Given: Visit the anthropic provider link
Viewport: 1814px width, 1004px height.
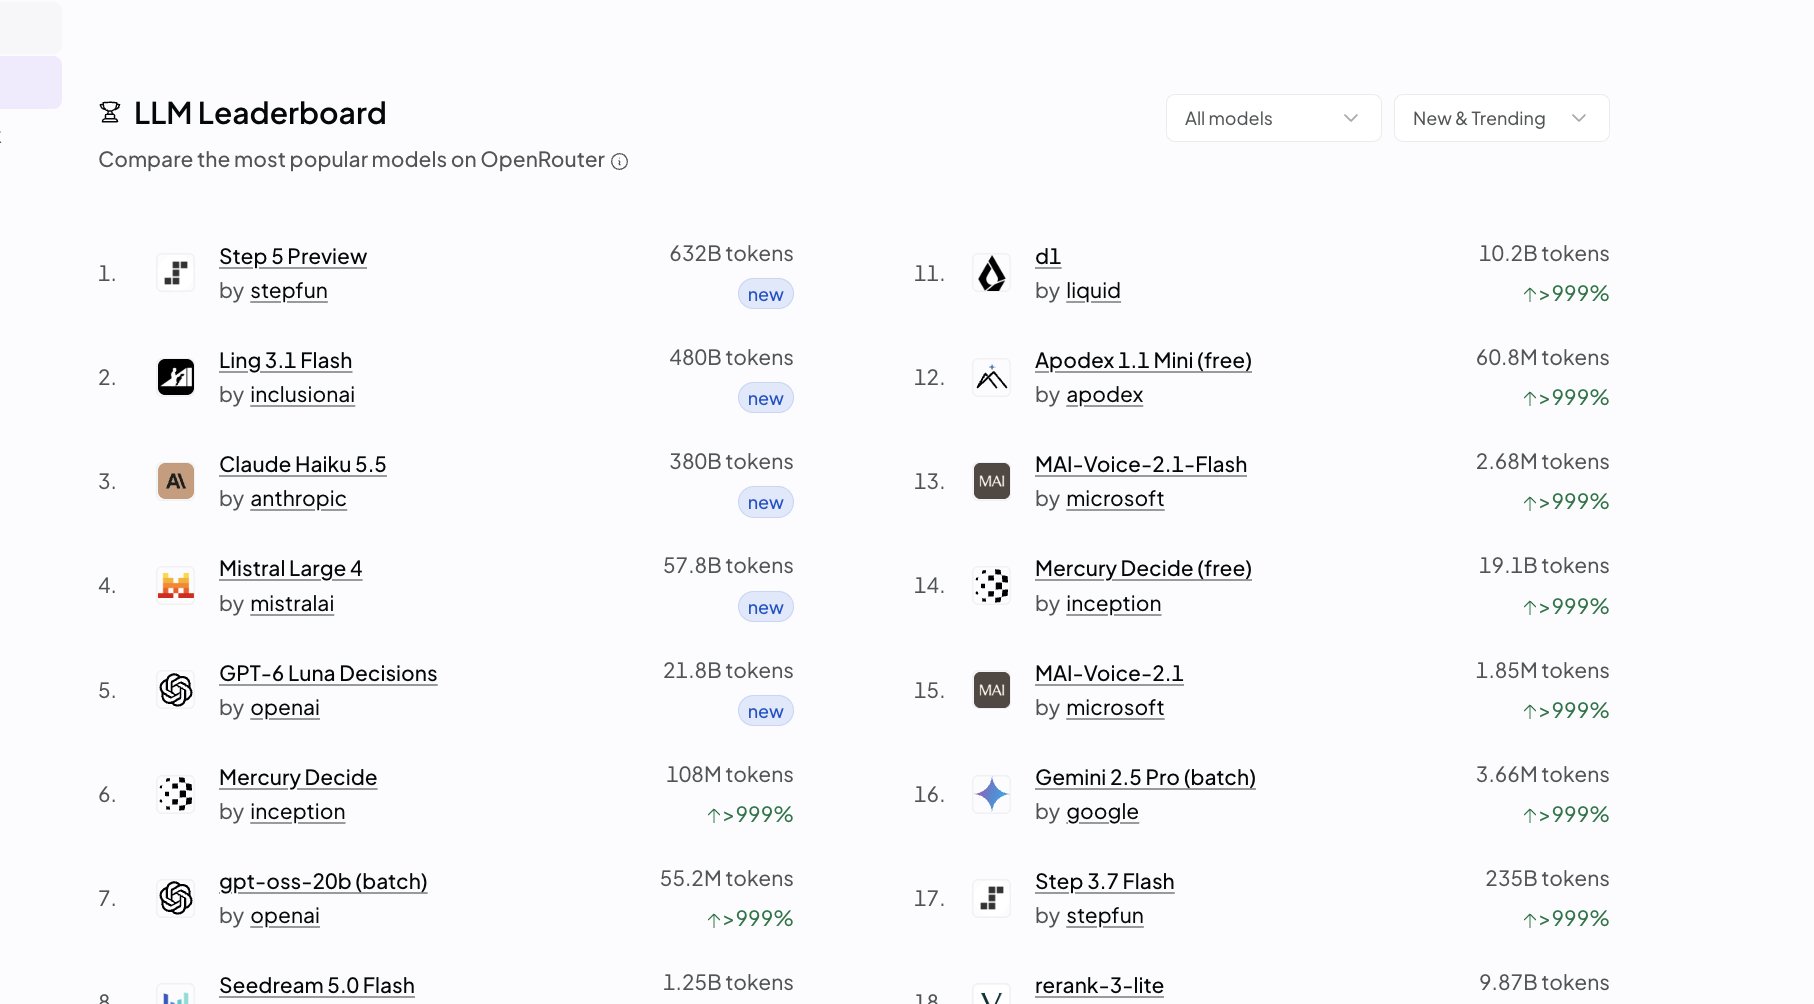Looking at the screenshot, I should pyautogui.click(x=298, y=498).
